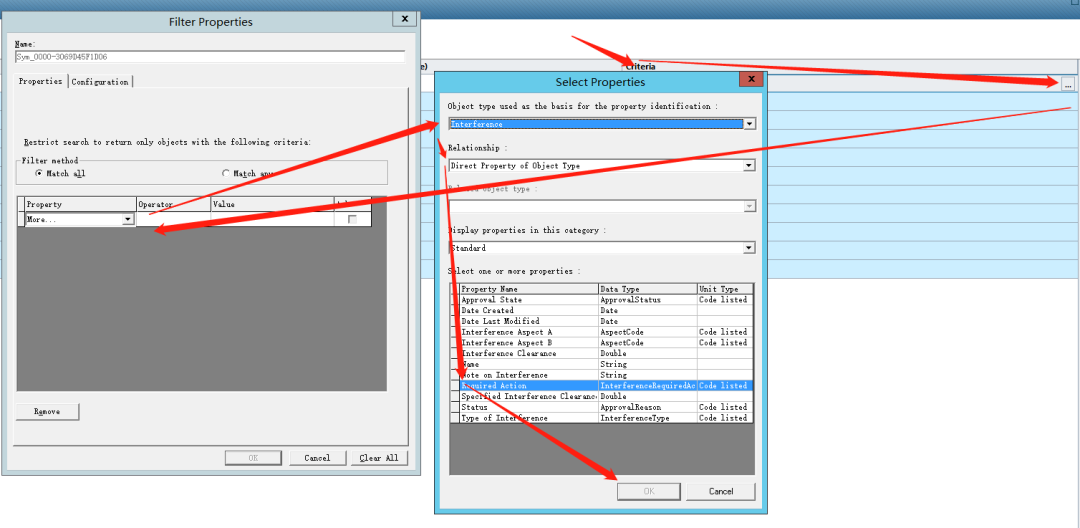Select the 'Interference Aspect A' property row
Viewport: 1080px width, 528px height.
pos(602,332)
